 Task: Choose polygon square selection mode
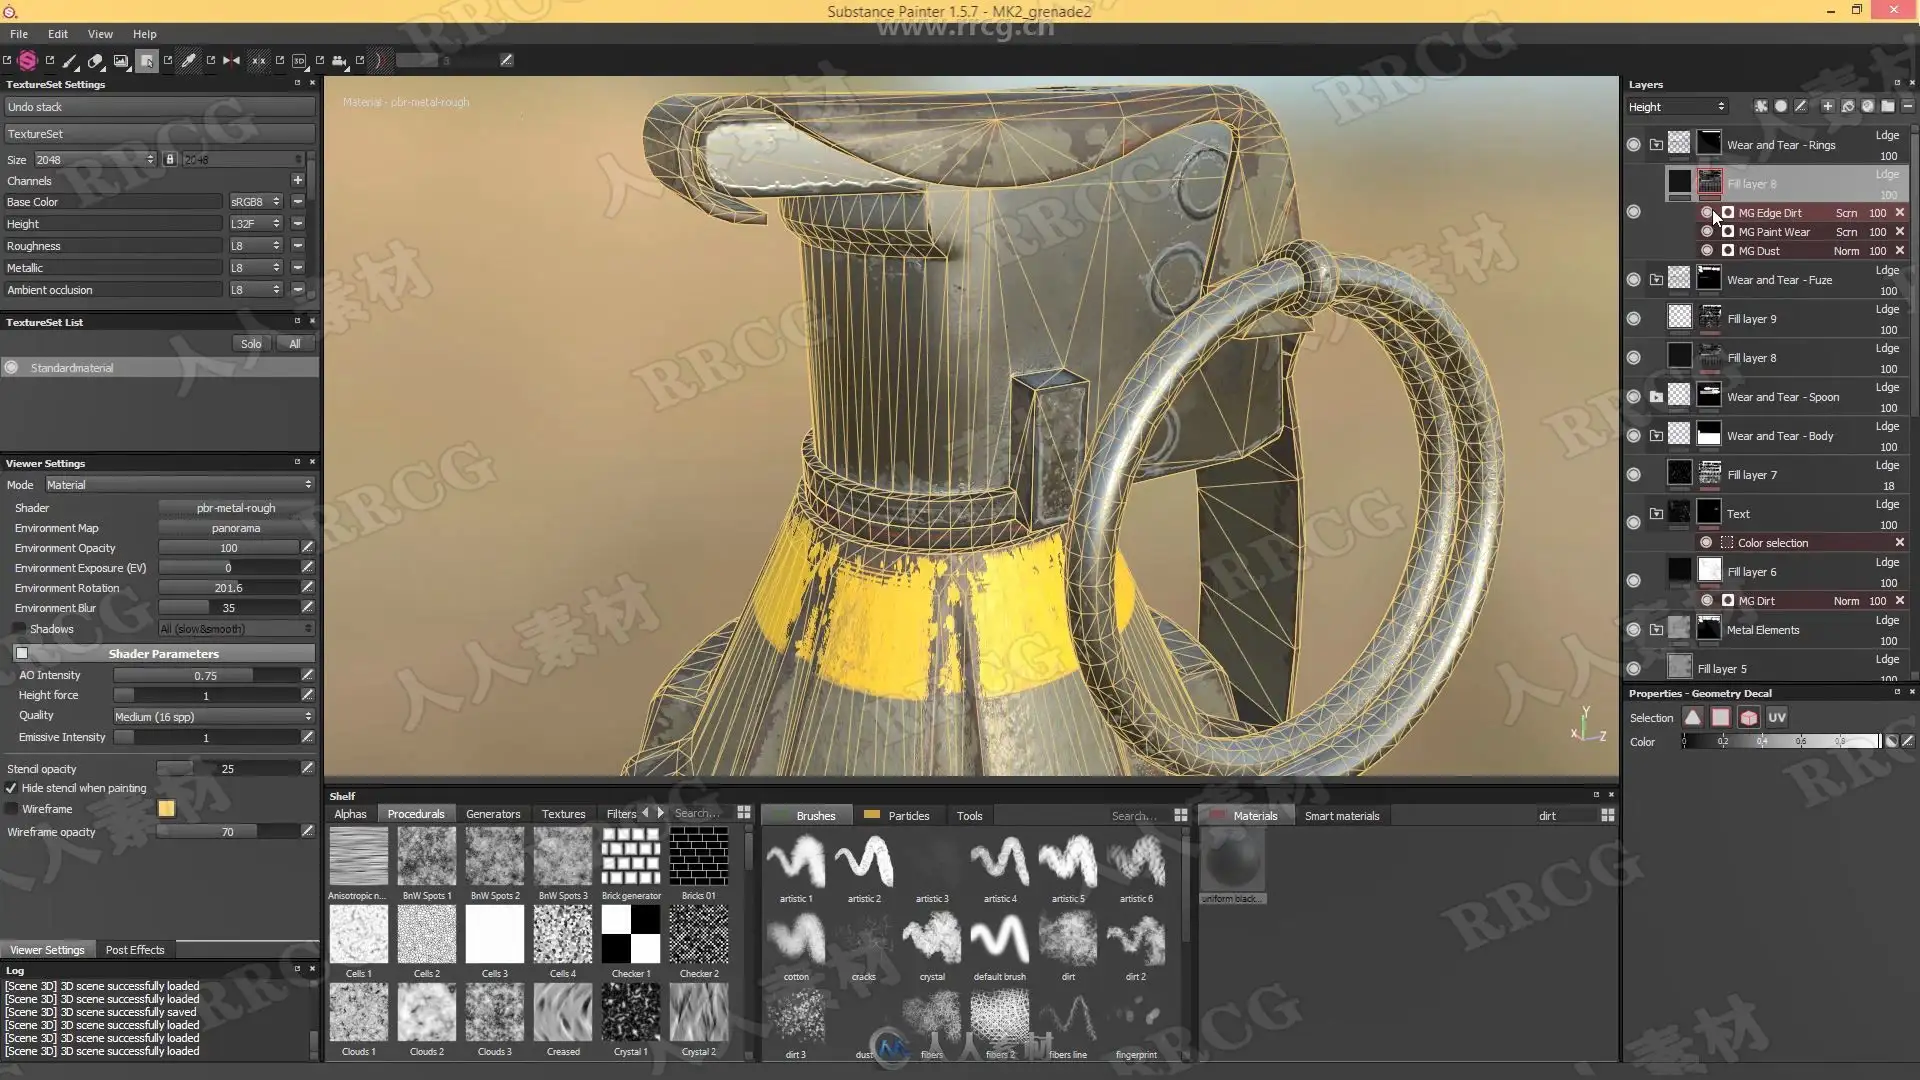1720,718
